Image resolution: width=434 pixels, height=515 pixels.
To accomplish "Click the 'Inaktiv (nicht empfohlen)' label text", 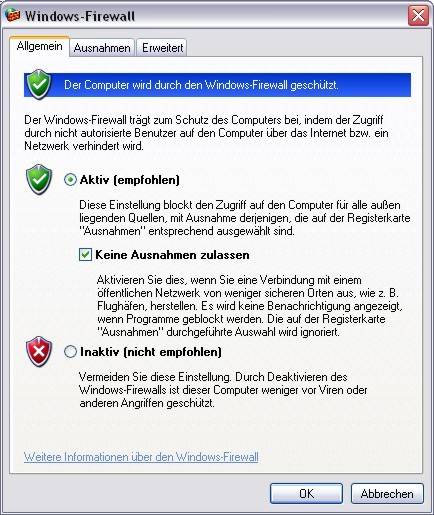I will point(151,352).
